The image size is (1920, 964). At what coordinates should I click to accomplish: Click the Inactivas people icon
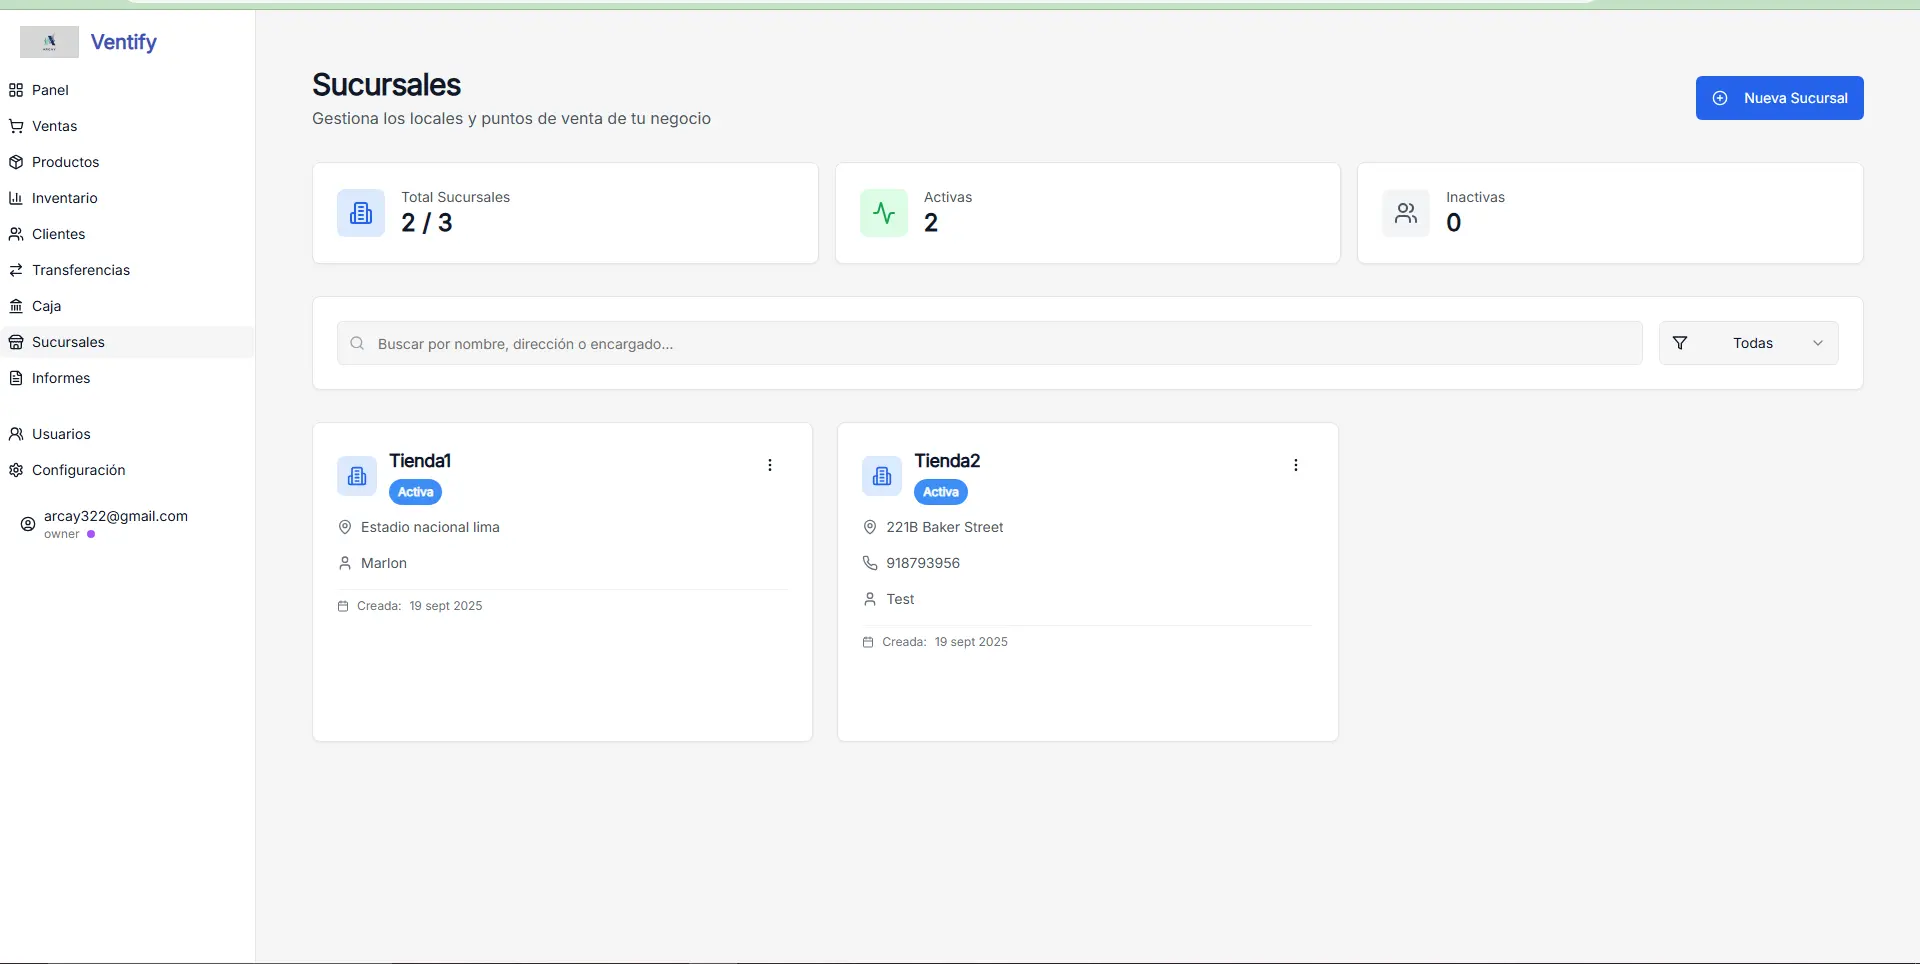point(1406,213)
